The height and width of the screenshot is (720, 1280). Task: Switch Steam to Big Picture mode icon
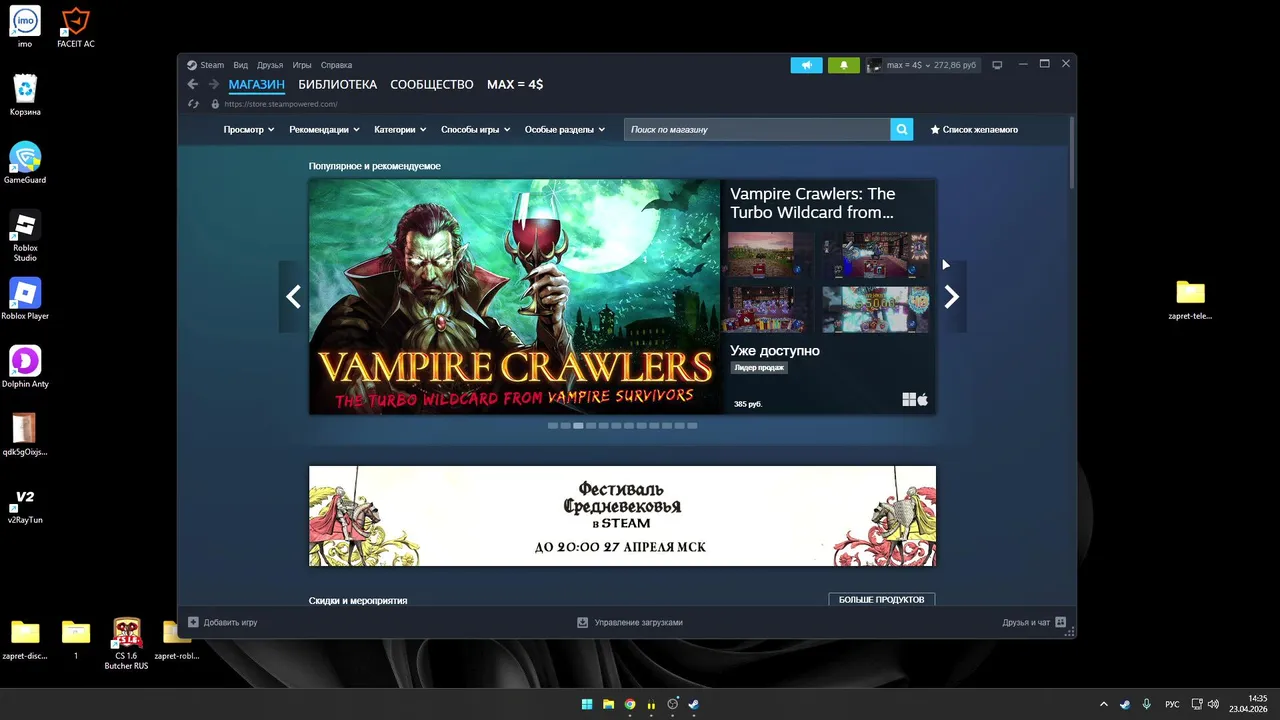(997, 65)
